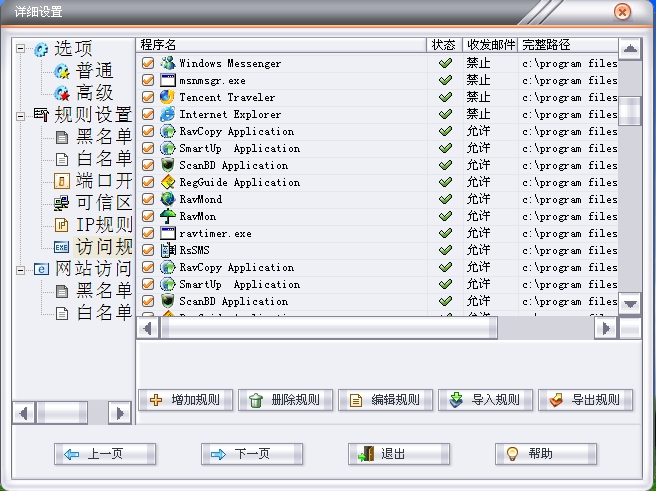The image size is (656, 491).
Task: Disable the RavMon rule checkbox
Action: pyautogui.click(x=148, y=216)
